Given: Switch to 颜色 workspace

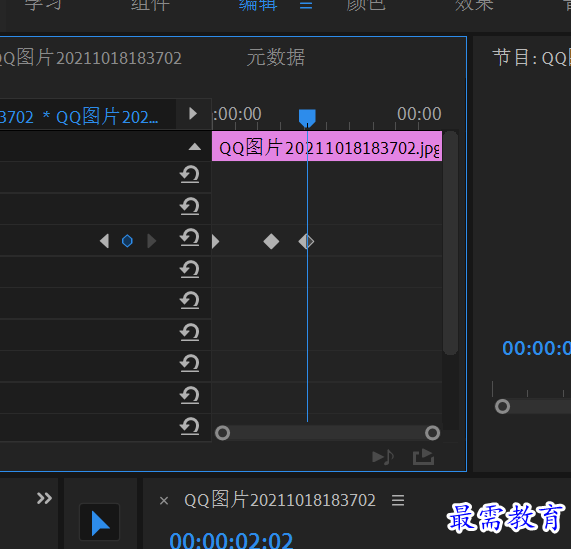Looking at the screenshot, I should (366, 5).
